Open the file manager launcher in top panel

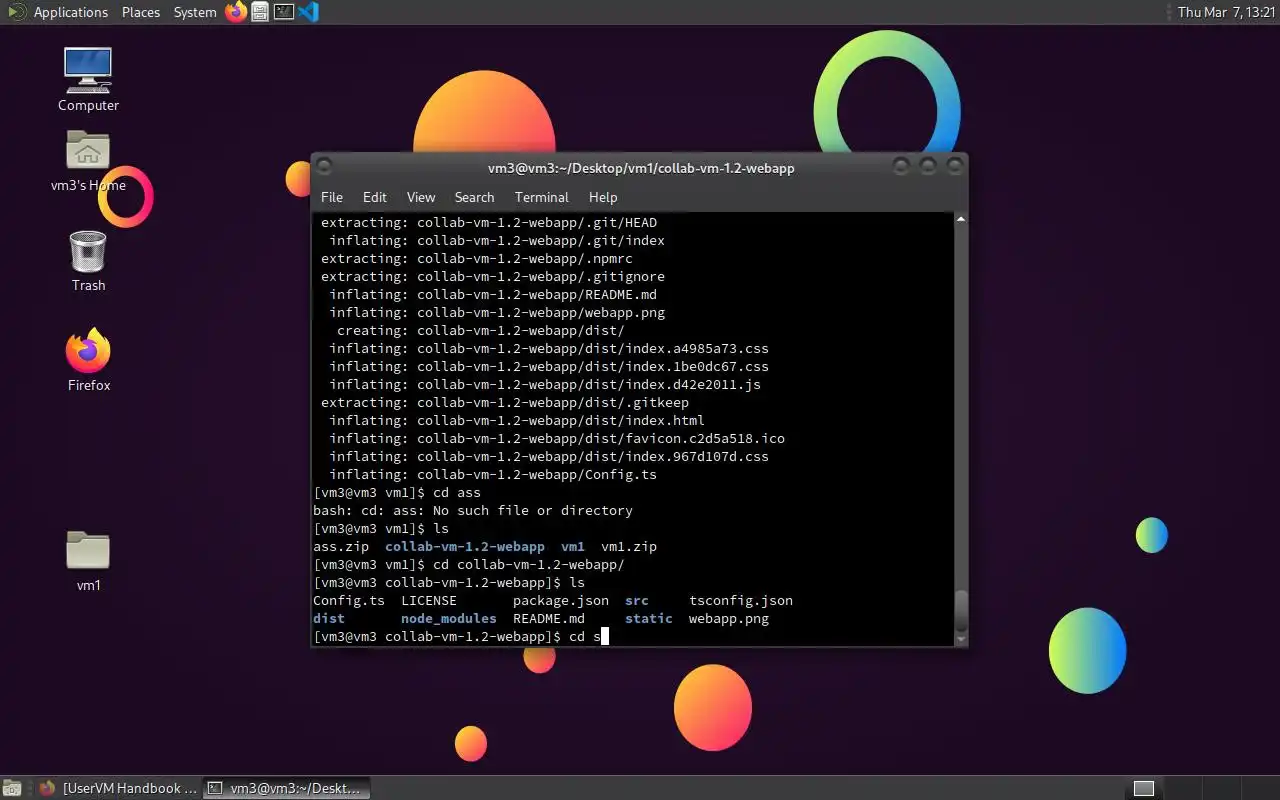click(x=260, y=12)
